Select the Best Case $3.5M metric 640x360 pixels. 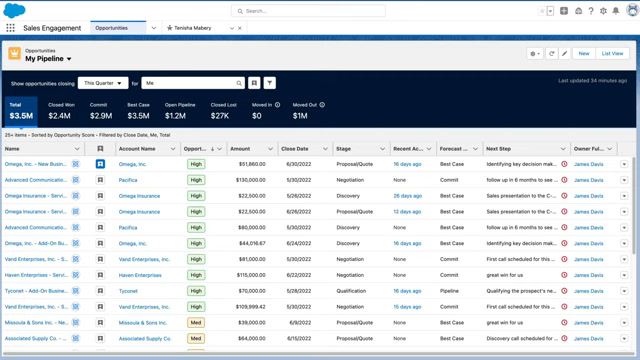pyautogui.click(x=138, y=111)
